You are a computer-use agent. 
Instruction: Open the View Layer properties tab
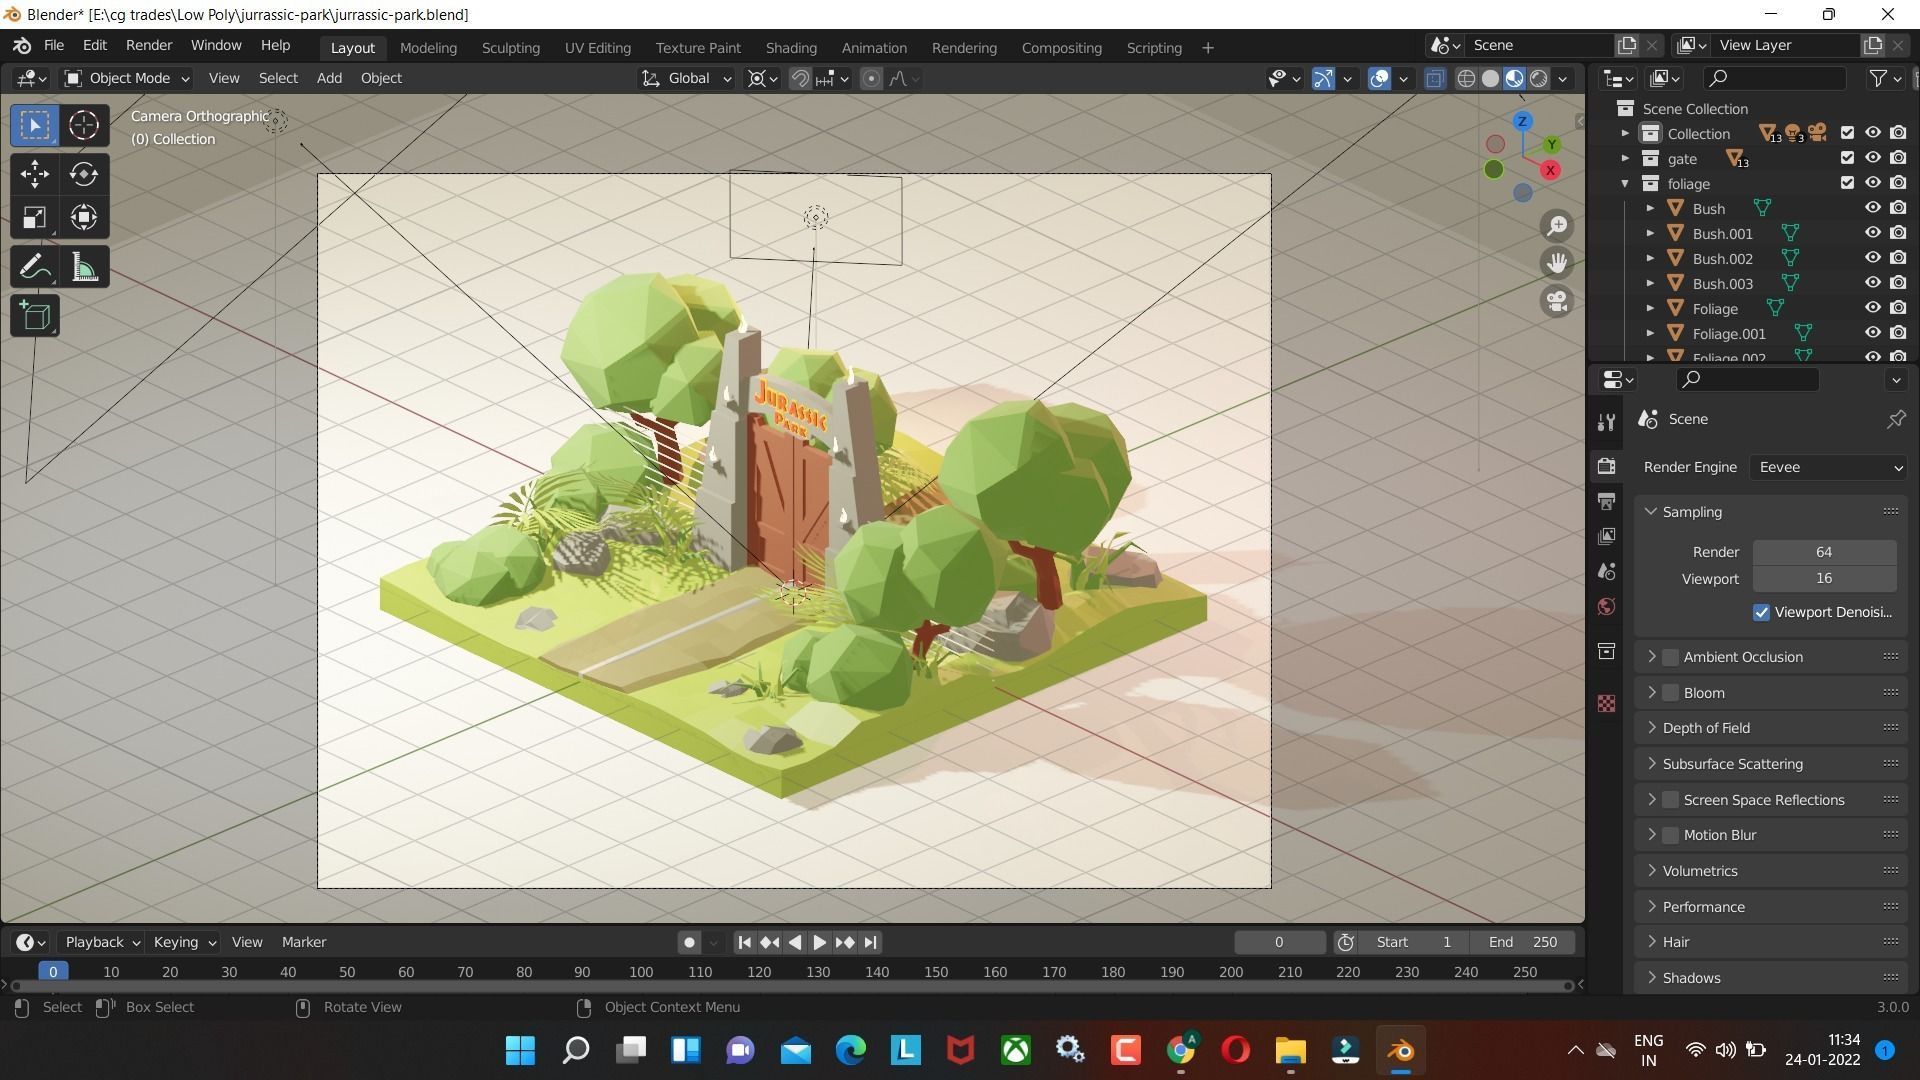1607,536
